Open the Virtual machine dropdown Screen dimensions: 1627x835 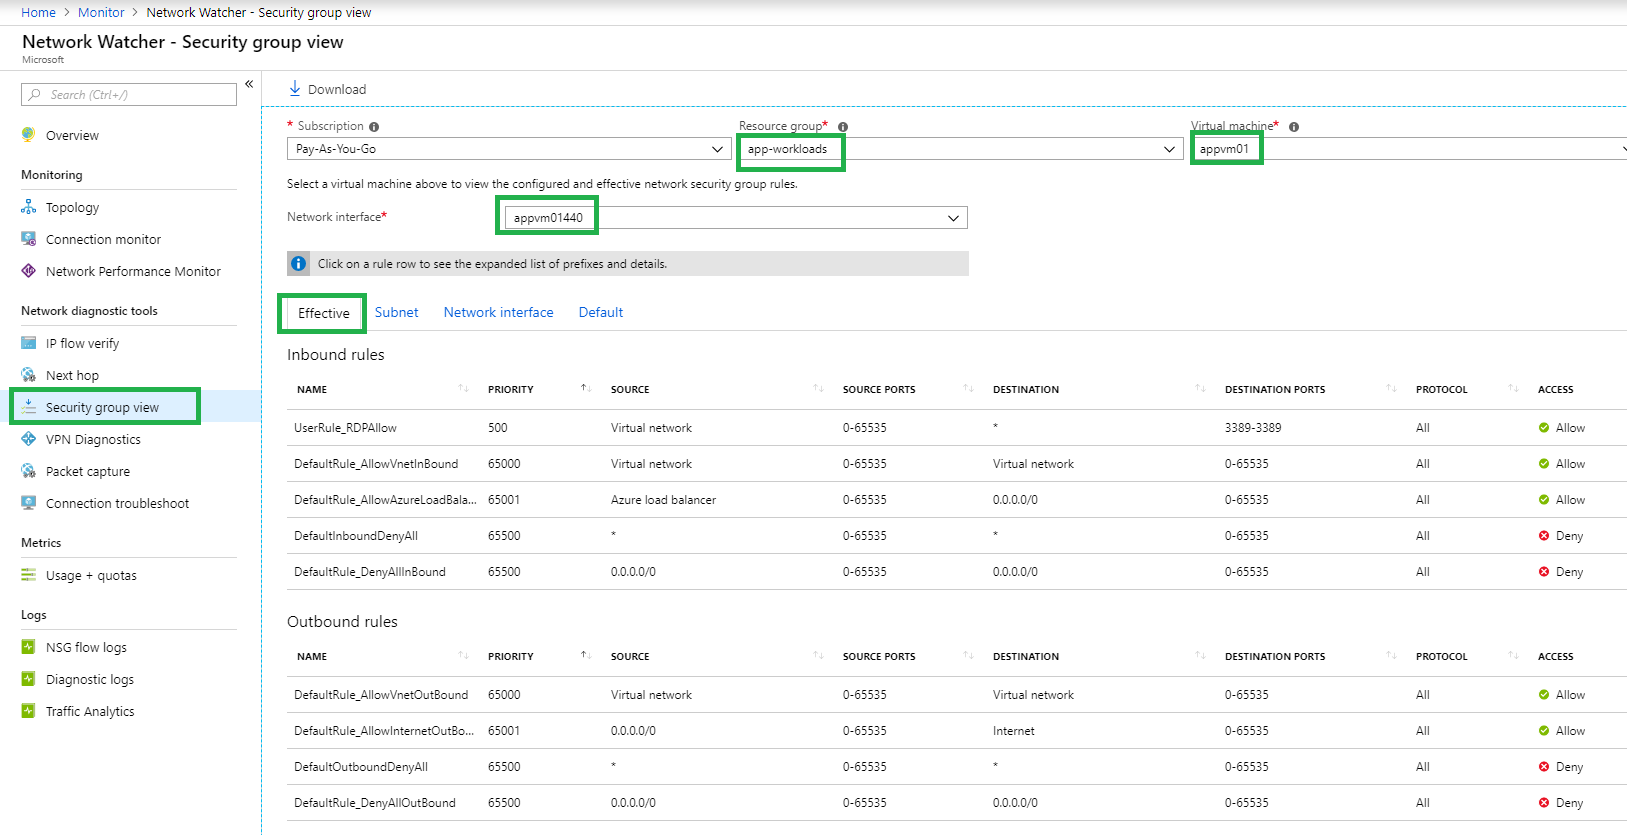click(1409, 149)
